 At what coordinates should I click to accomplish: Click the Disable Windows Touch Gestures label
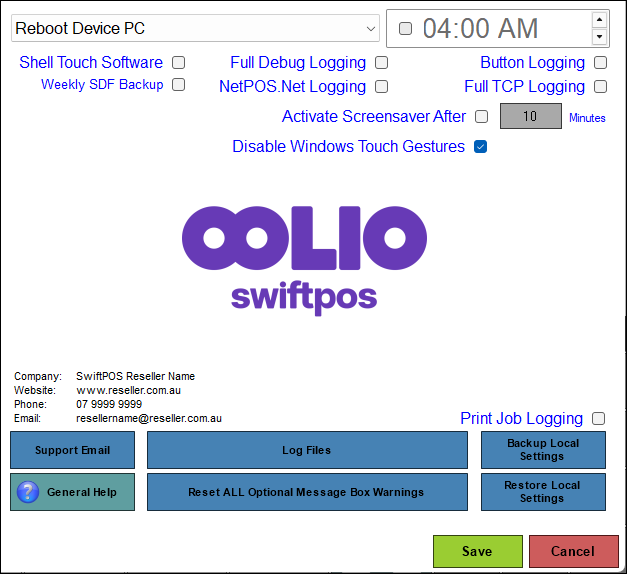[x=348, y=147]
